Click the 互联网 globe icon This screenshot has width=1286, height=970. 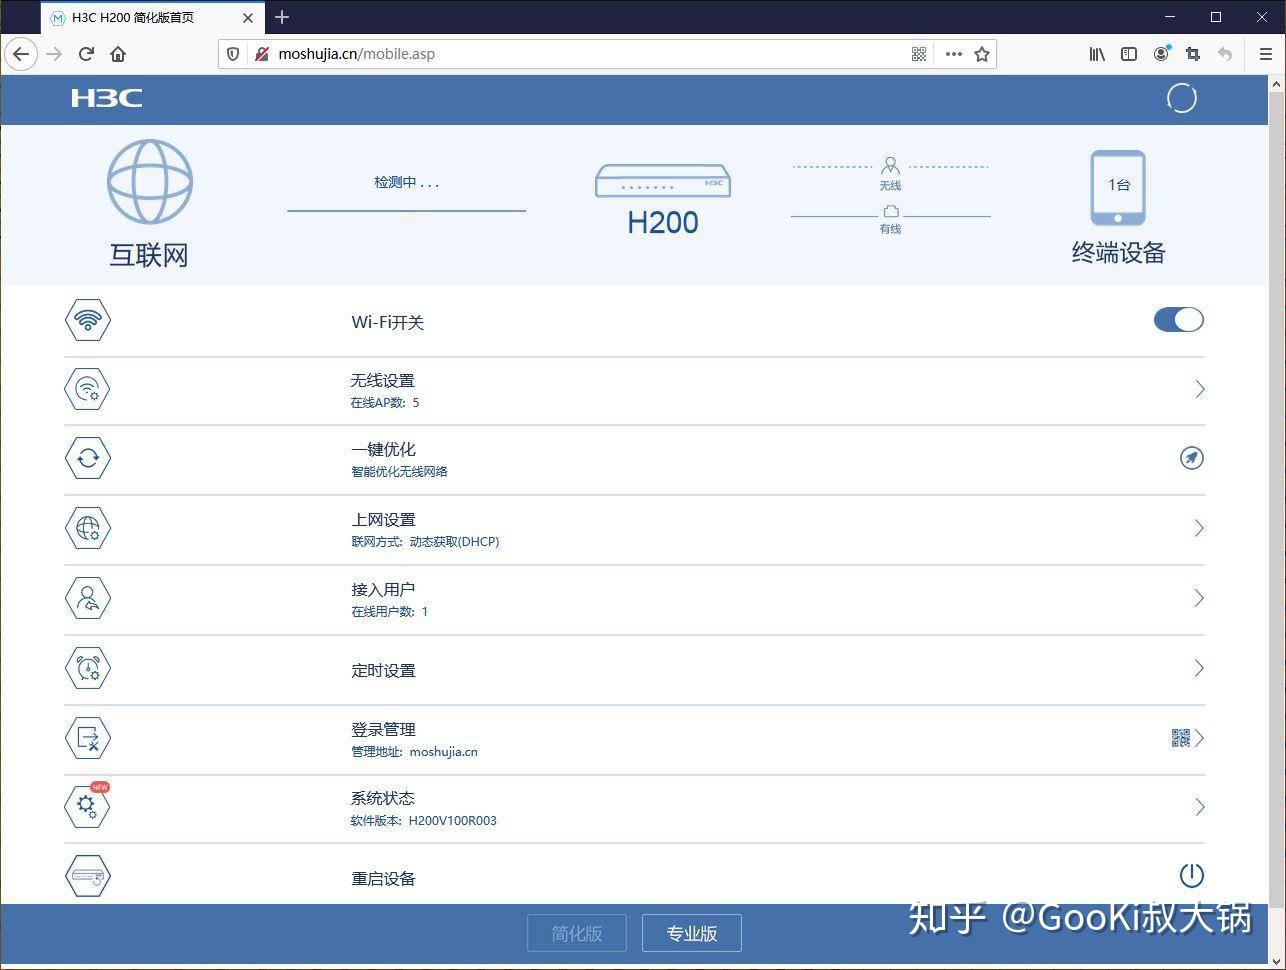149,182
